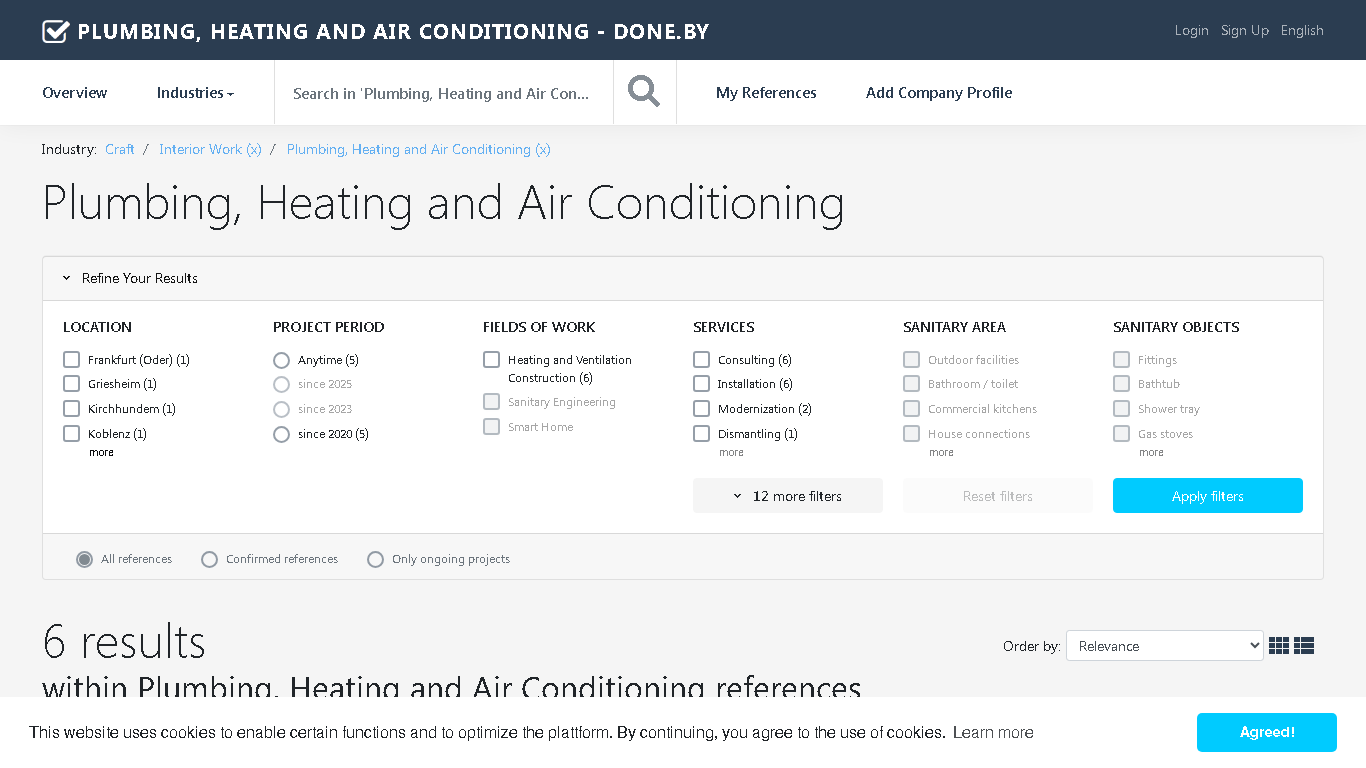Enable Heating and Ventilation Construction checkbox
Viewport: 1366px width, 768px height.
(x=491, y=359)
